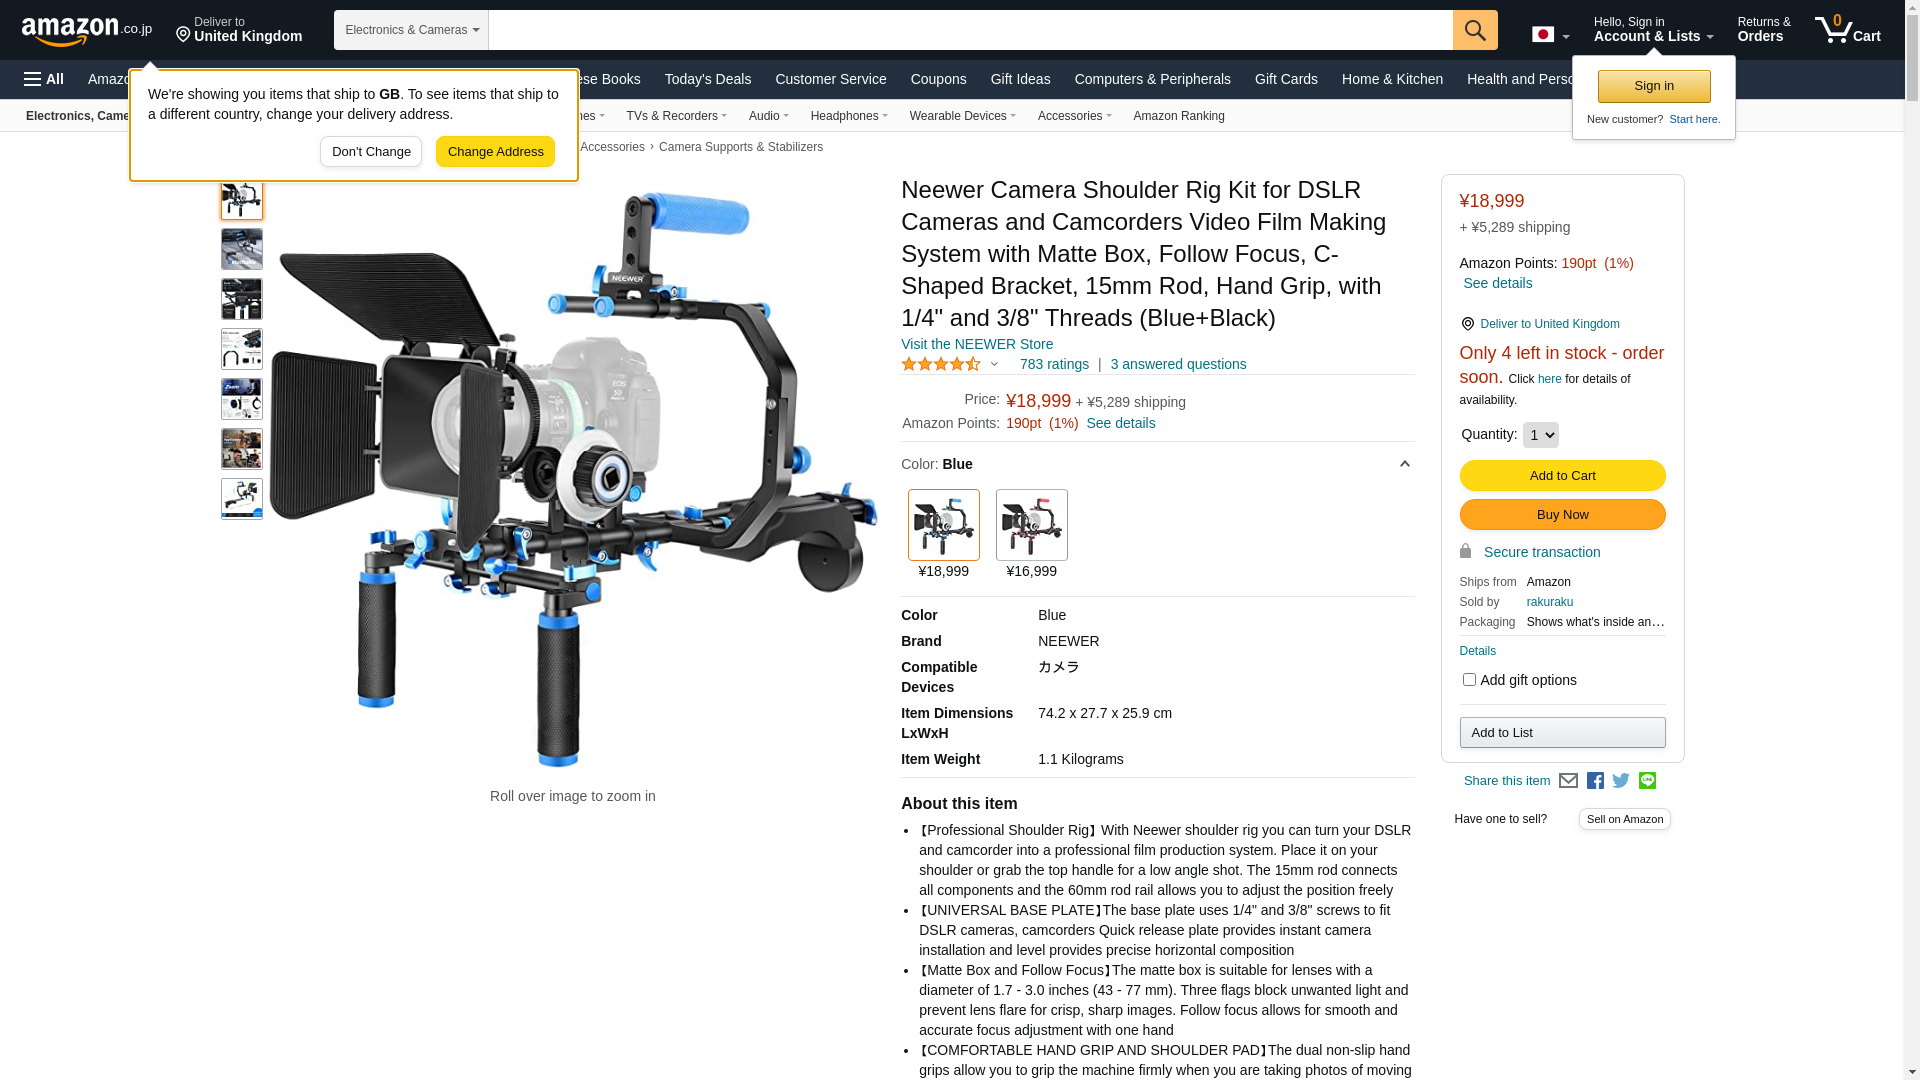
Task: Check the Add gift options box
Action: coord(1469,680)
